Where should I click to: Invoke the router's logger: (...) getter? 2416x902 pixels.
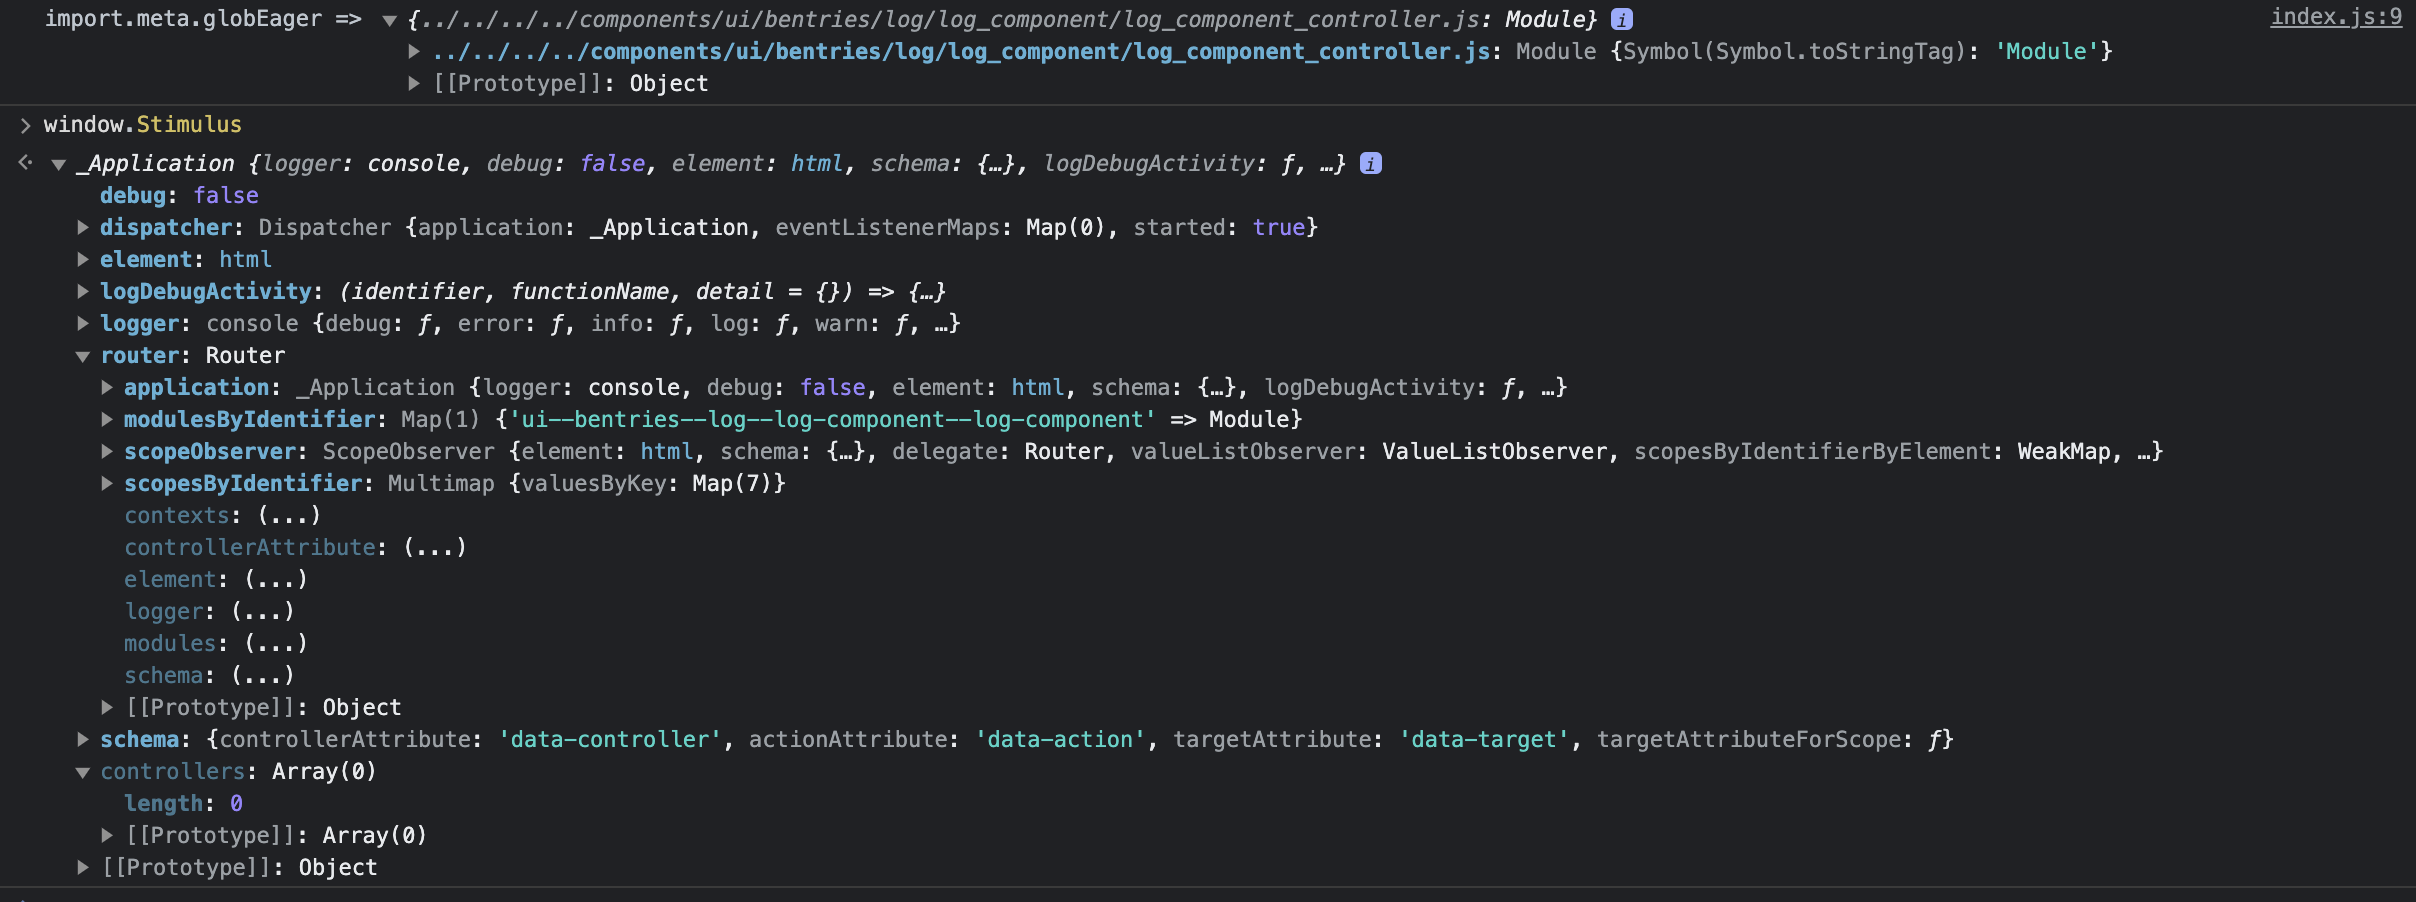tap(263, 611)
